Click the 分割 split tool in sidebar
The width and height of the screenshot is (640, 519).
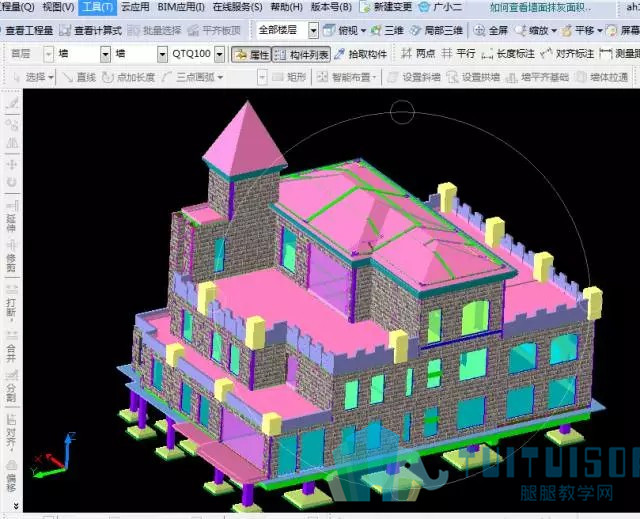(11, 386)
